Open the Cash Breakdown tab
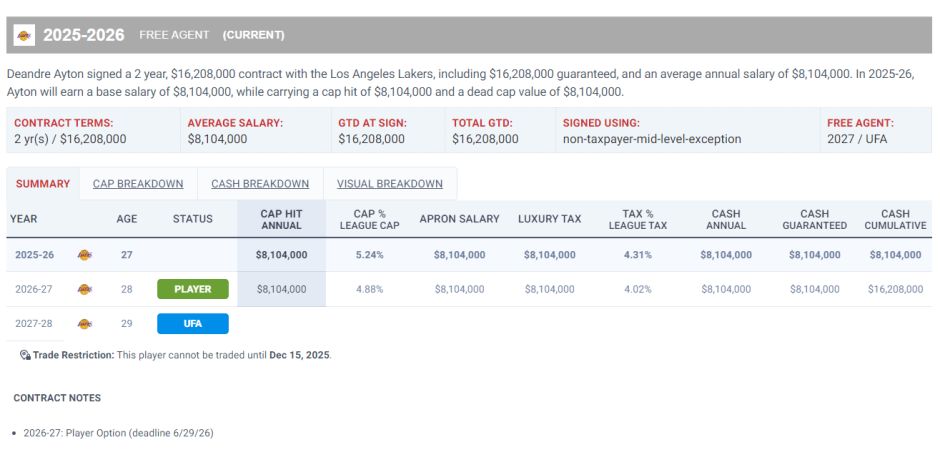Screen dimensions: 940x455 coord(260,184)
